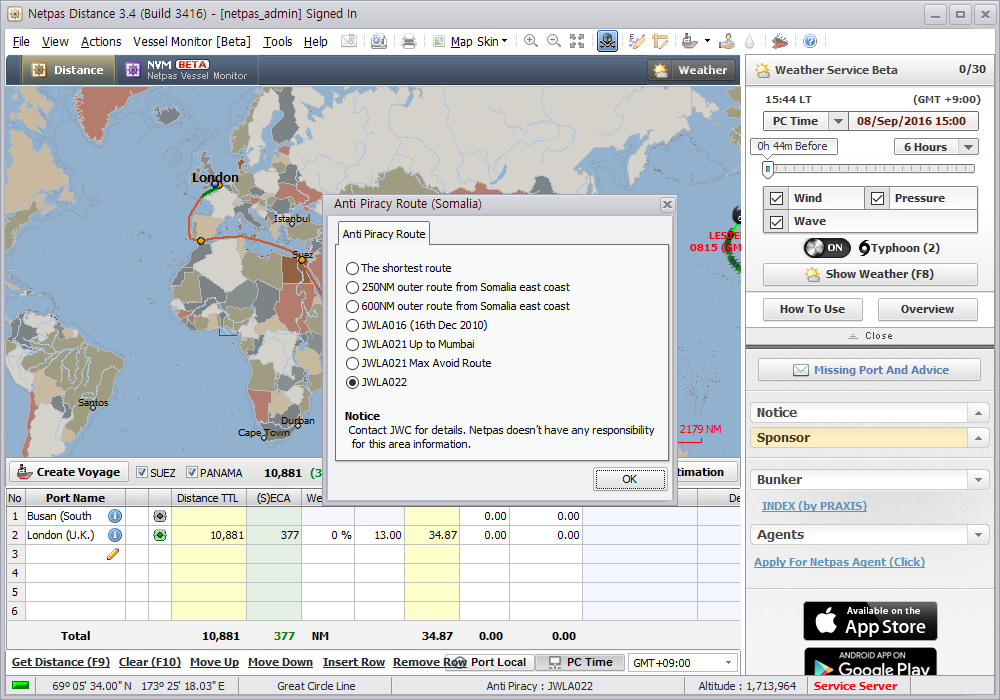Select JWLA021 Up to Mumbai option
This screenshot has height=700, width=1000.
[352, 344]
